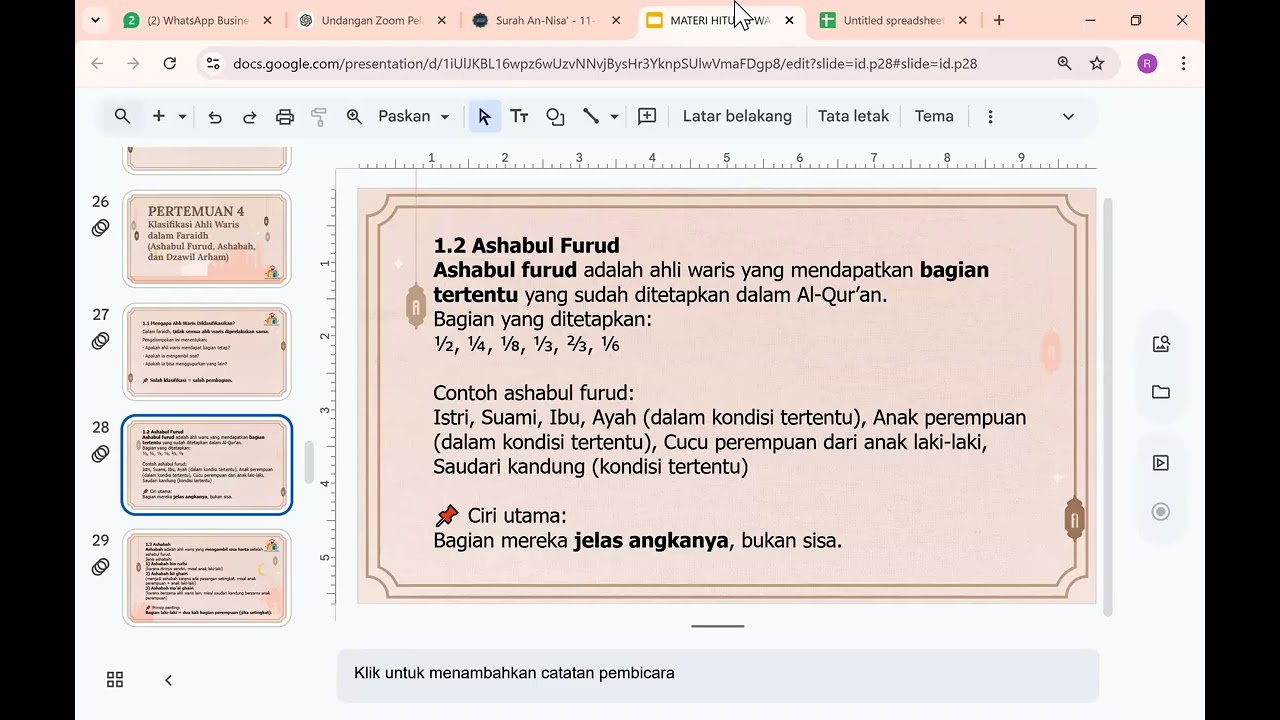Add a comment with comment icon

pos(647,117)
